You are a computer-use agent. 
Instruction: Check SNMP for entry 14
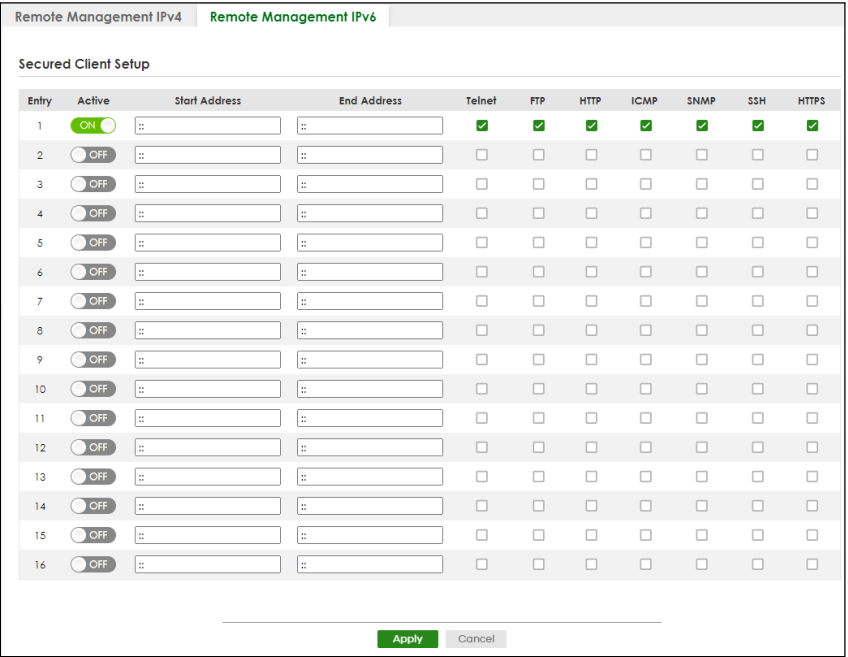click(x=701, y=506)
